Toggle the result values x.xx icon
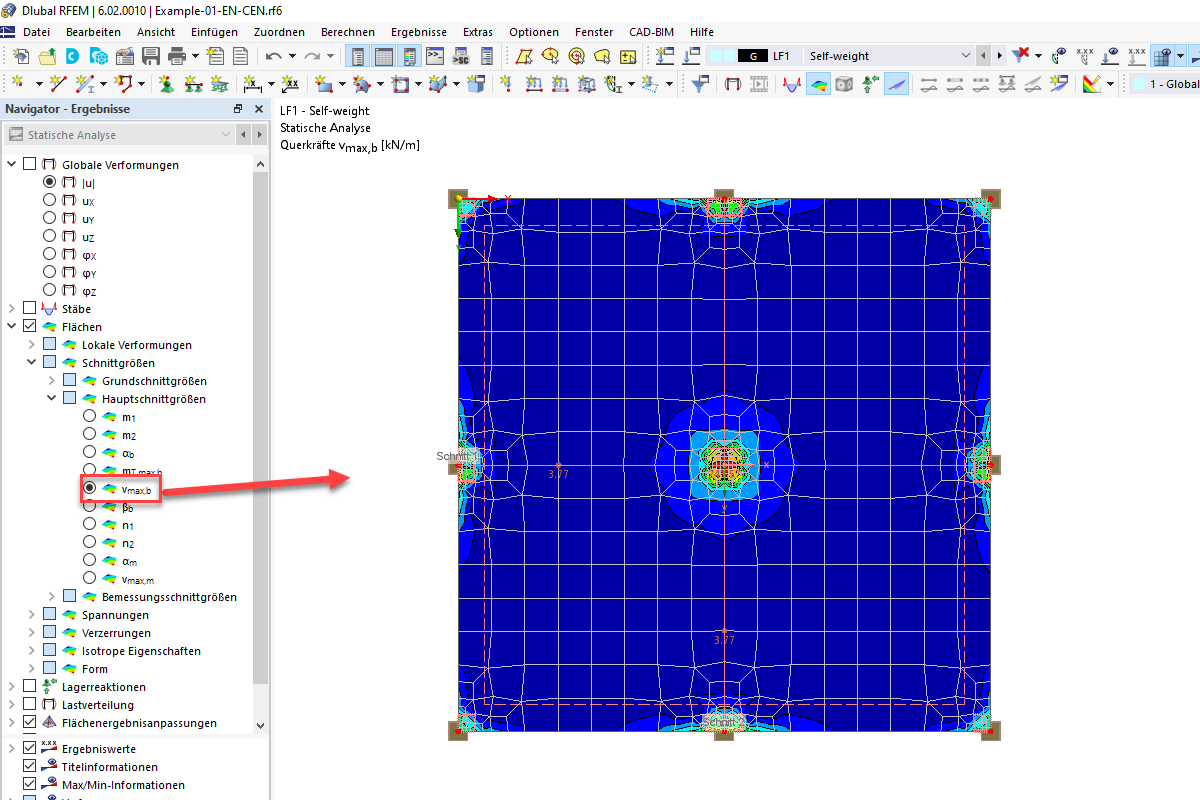Image resolution: width=1200 pixels, height=800 pixels. pyautogui.click(x=1084, y=56)
